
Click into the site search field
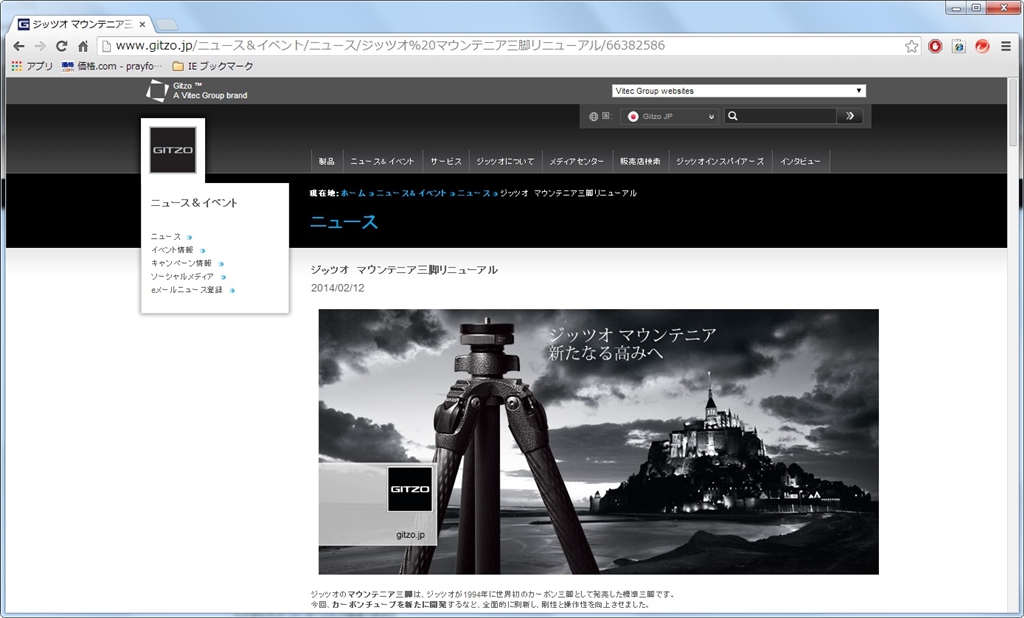(788, 116)
